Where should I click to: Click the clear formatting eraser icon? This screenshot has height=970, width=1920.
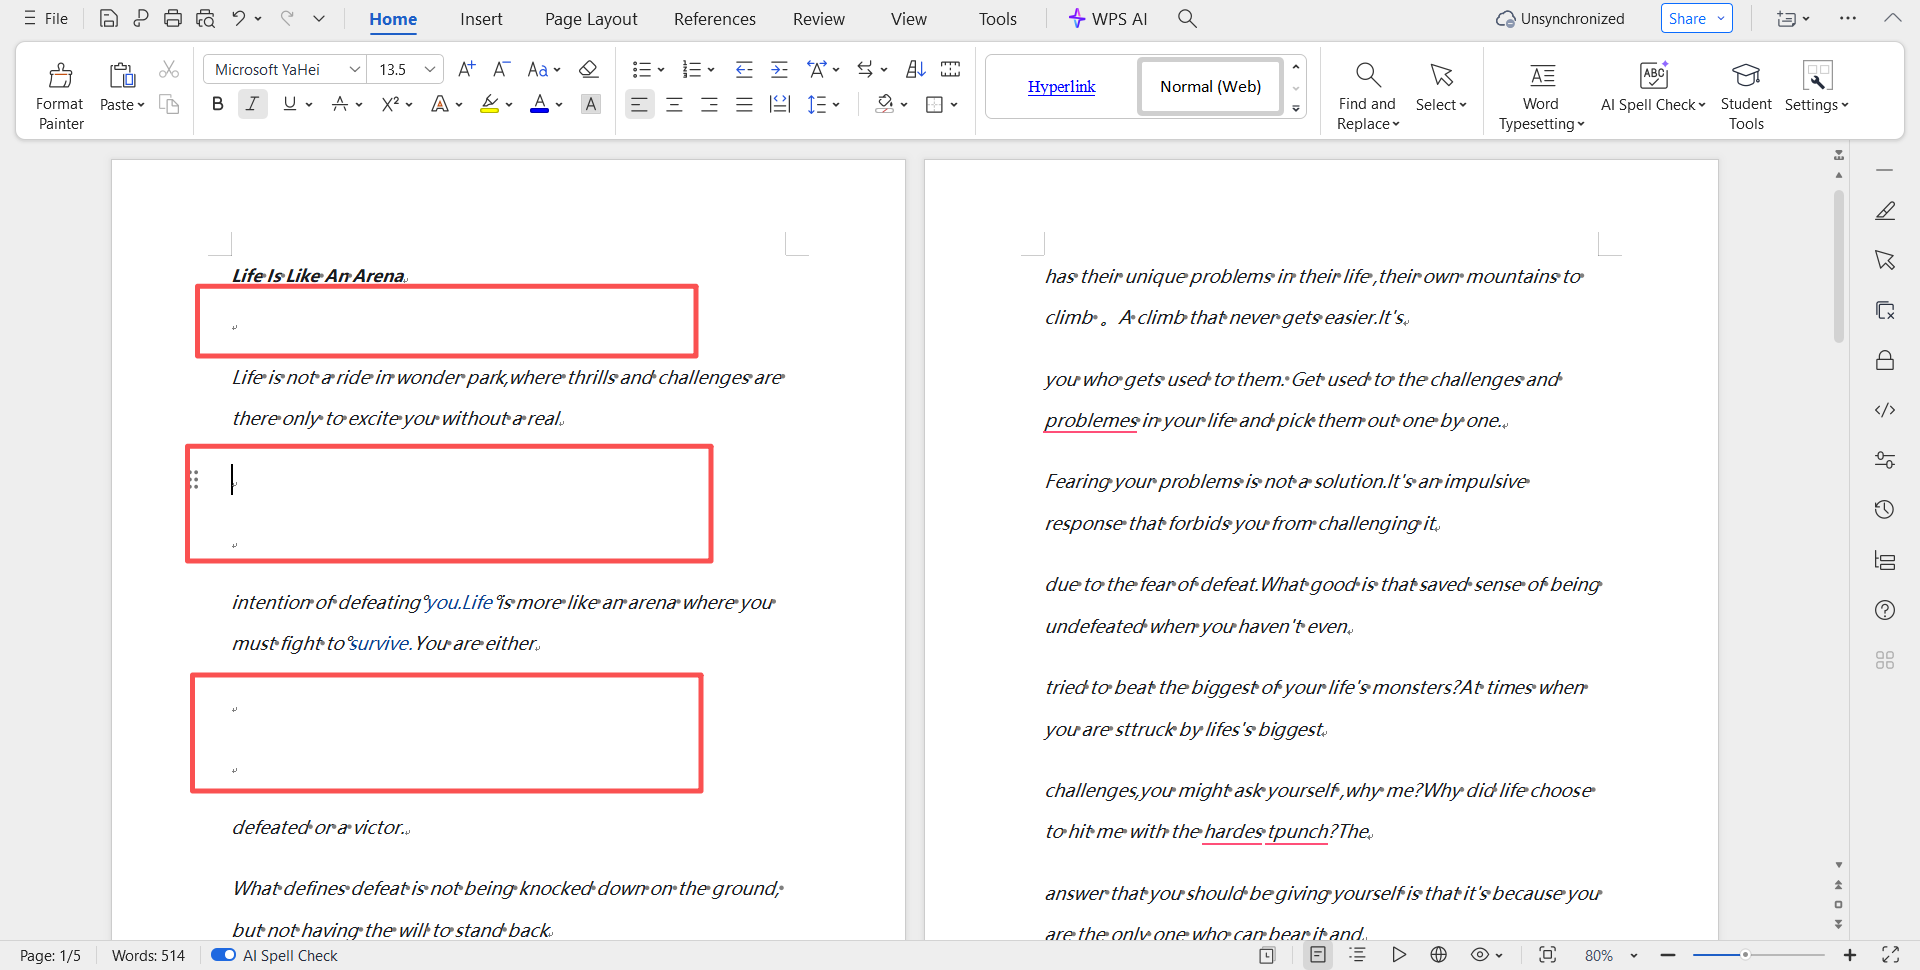coord(589,69)
